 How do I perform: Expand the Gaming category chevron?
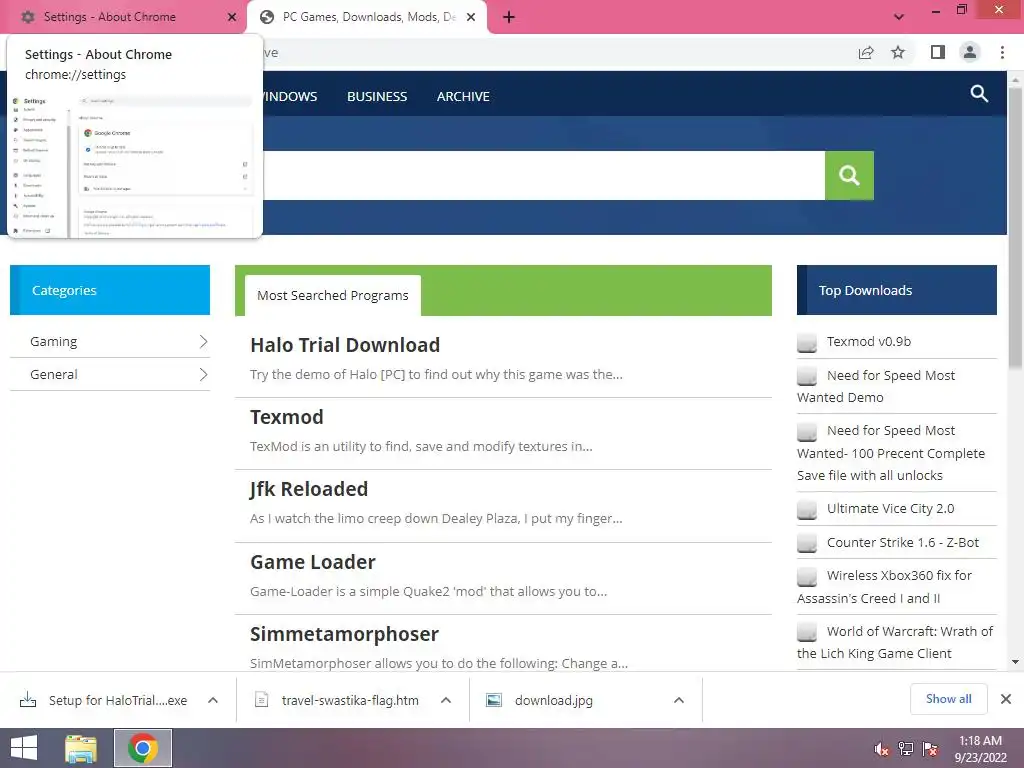[203, 342]
